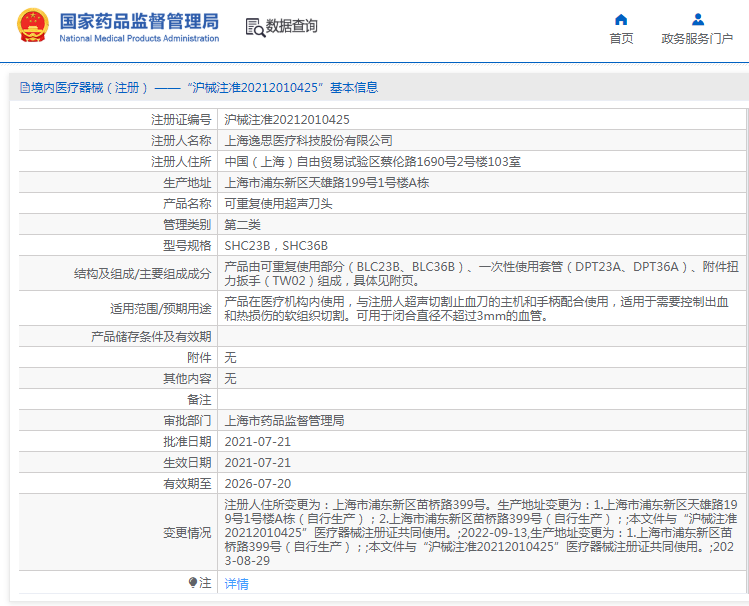This screenshot has width=749, height=606.
Task: Click the 生效日期 row label
Action: pyautogui.click(x=187, y=462)
